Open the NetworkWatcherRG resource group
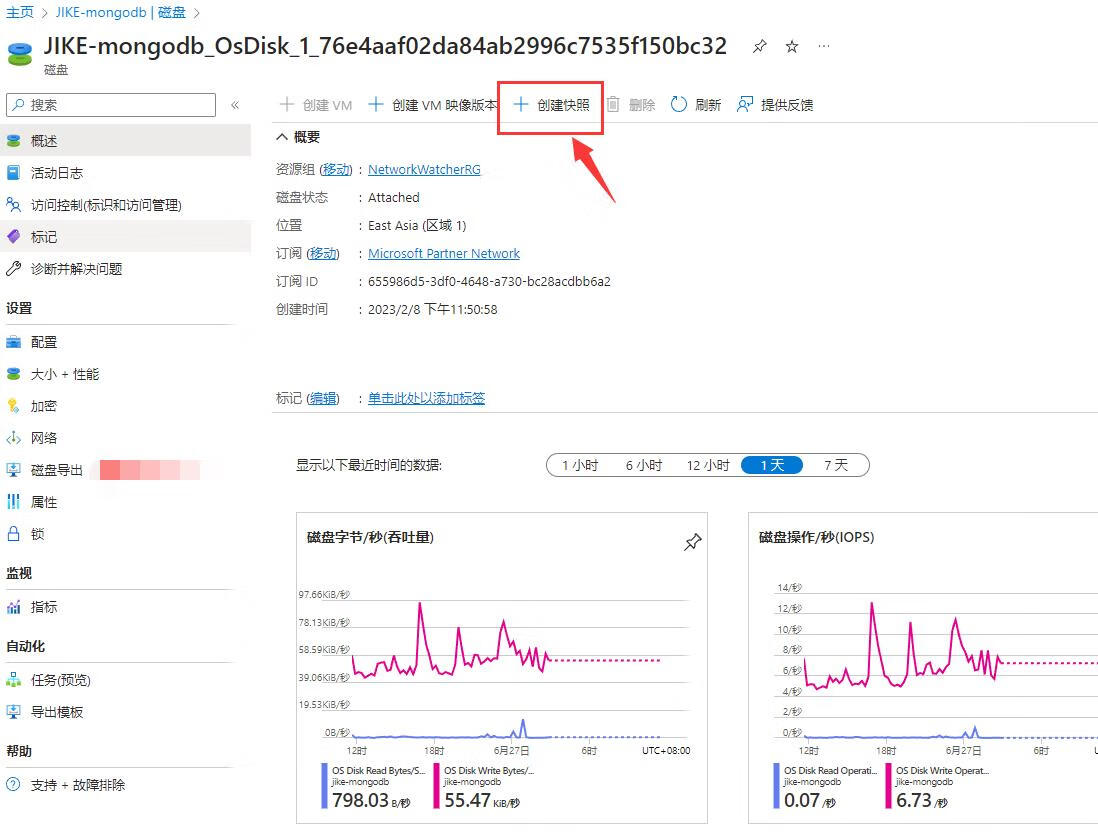The height and width of the screenshot is (837, 1098). point(424,170)
